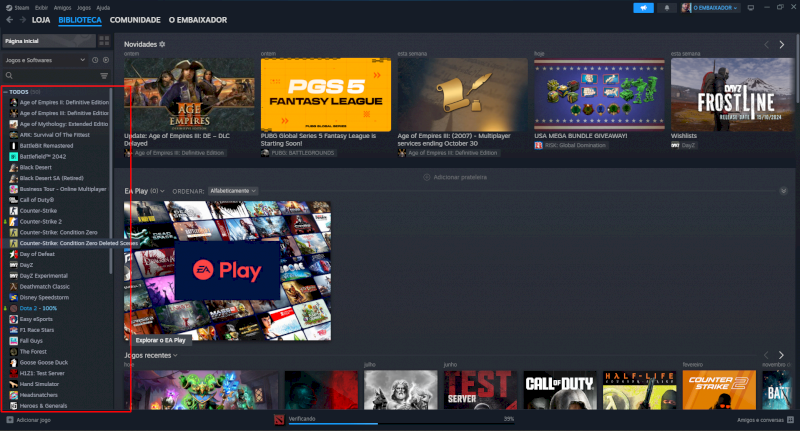Open the notifications bell
800x431 pixels.
pos(666,8)
